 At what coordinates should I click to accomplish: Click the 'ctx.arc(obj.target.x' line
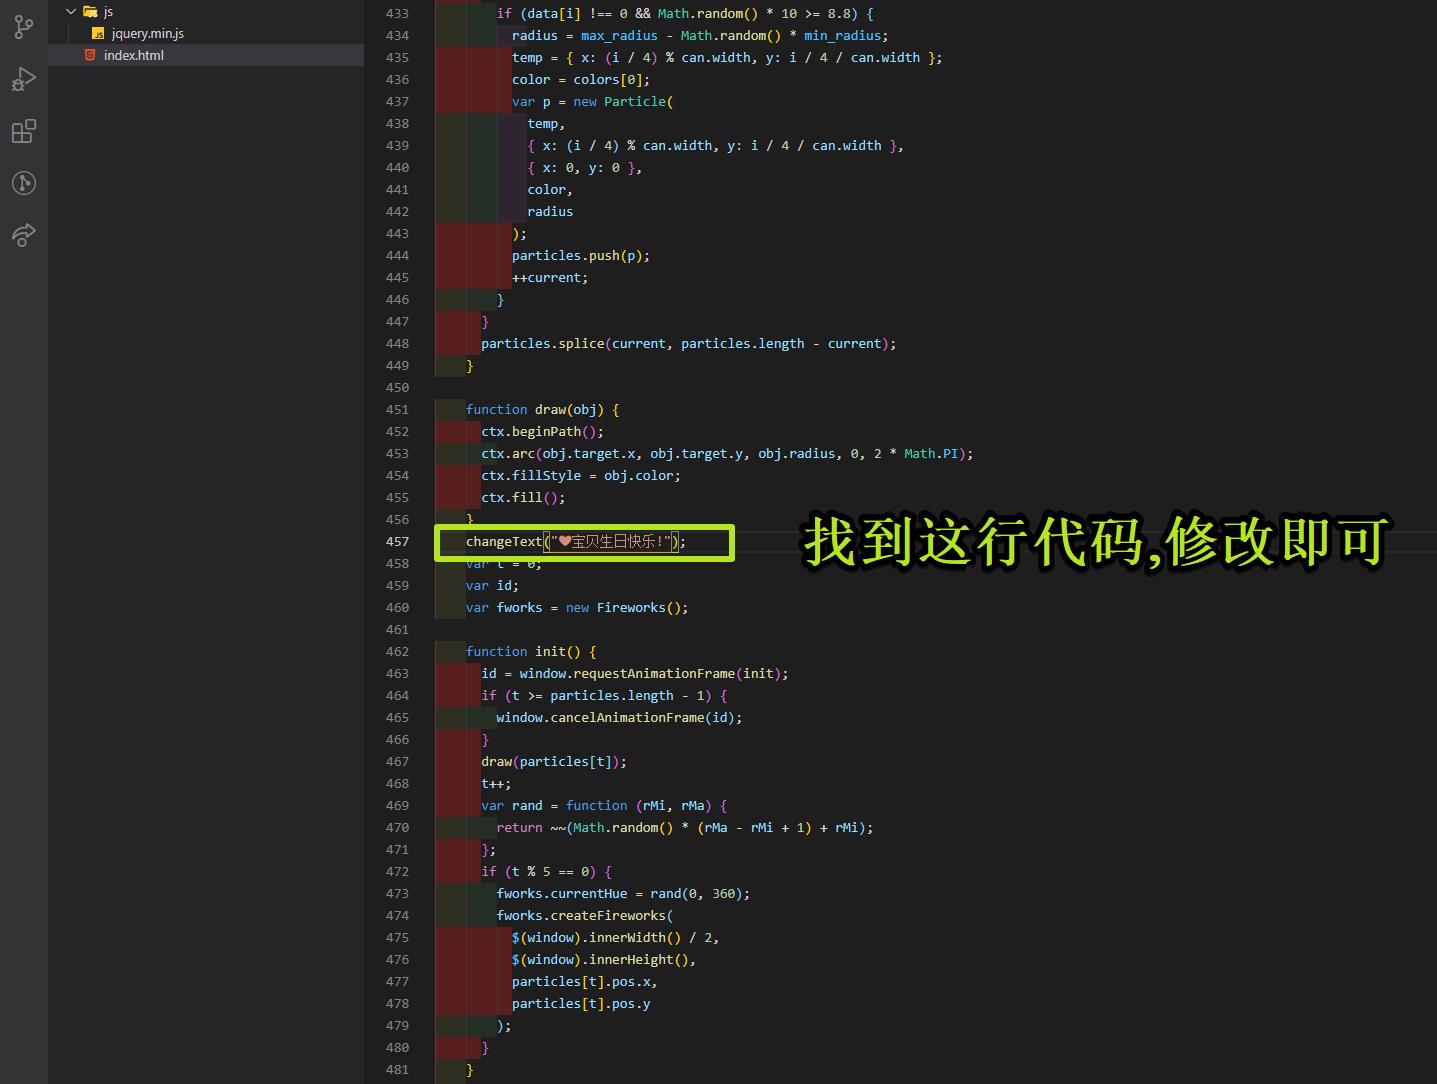[x=727, y=453]
